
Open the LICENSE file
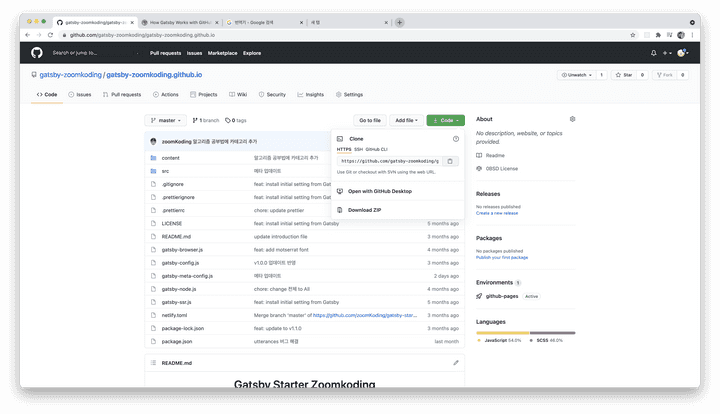coord(172,224)
